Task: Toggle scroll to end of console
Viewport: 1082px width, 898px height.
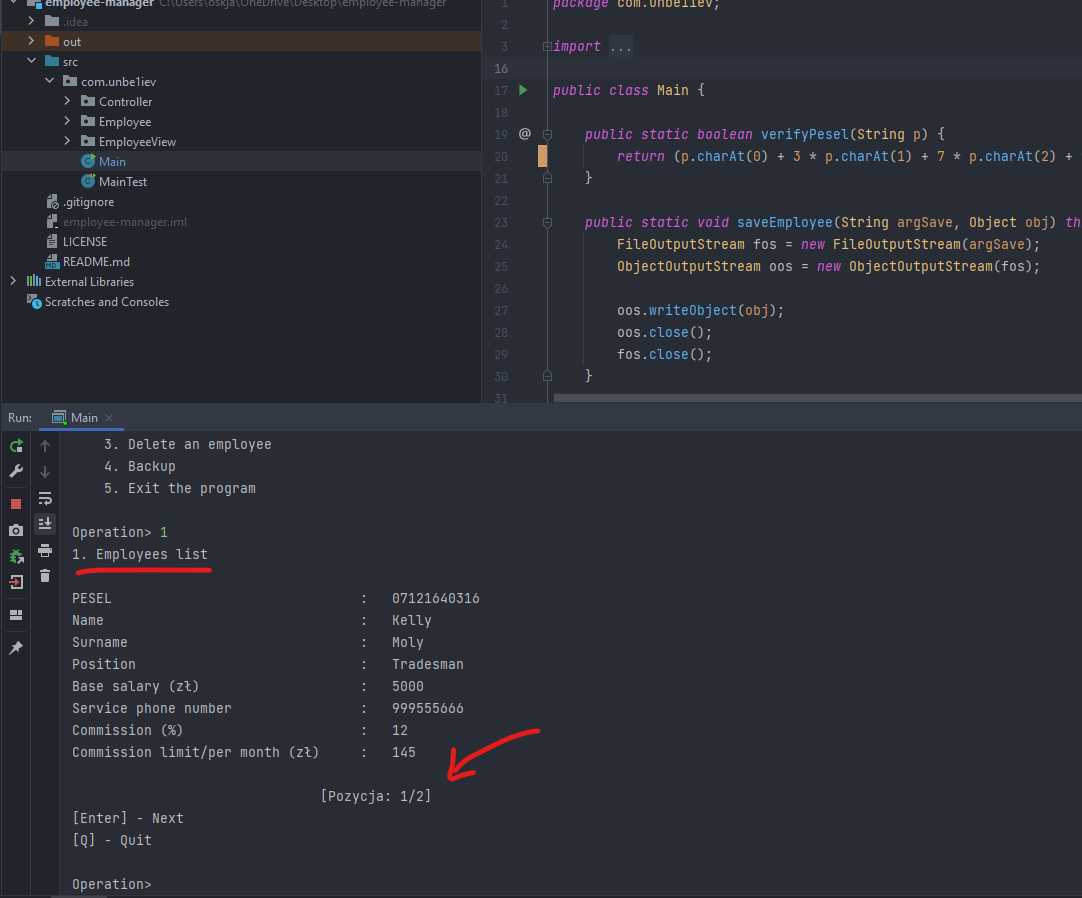Action: point(45,524)
